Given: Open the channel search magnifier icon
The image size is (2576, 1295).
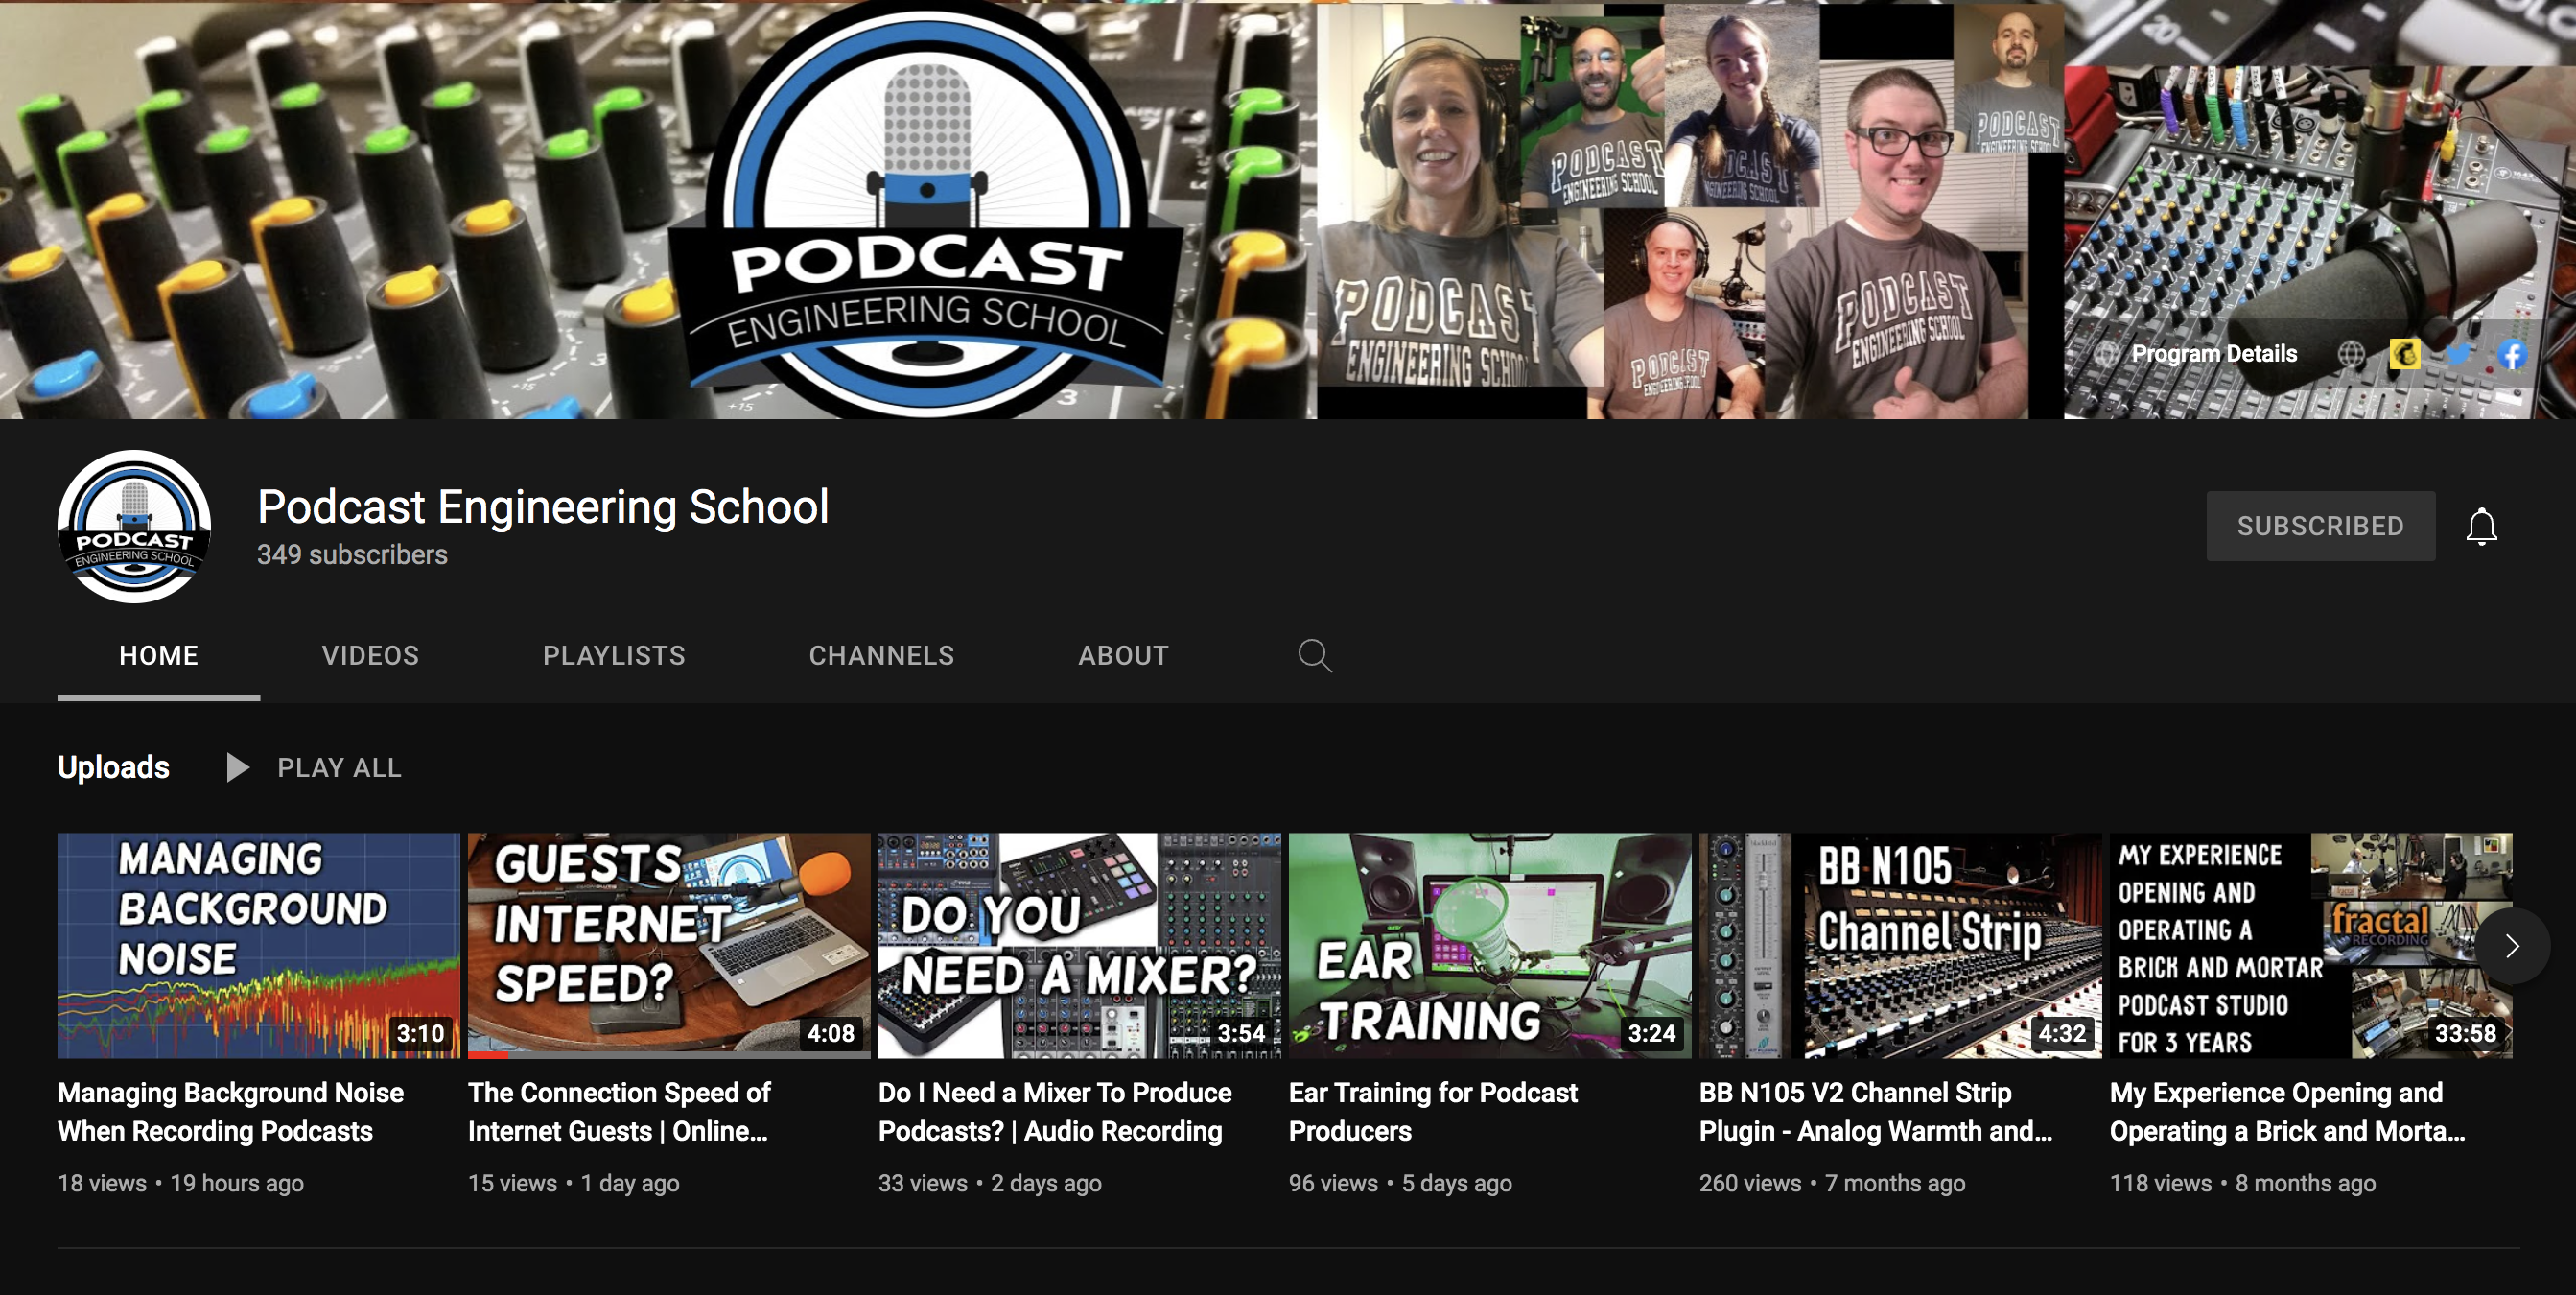Looking at the screenshot, I should coord(1314,656).
